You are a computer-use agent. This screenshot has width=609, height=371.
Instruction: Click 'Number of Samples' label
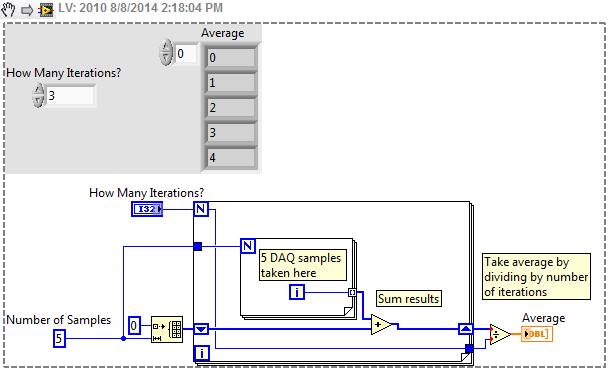[x=59, y=320]
